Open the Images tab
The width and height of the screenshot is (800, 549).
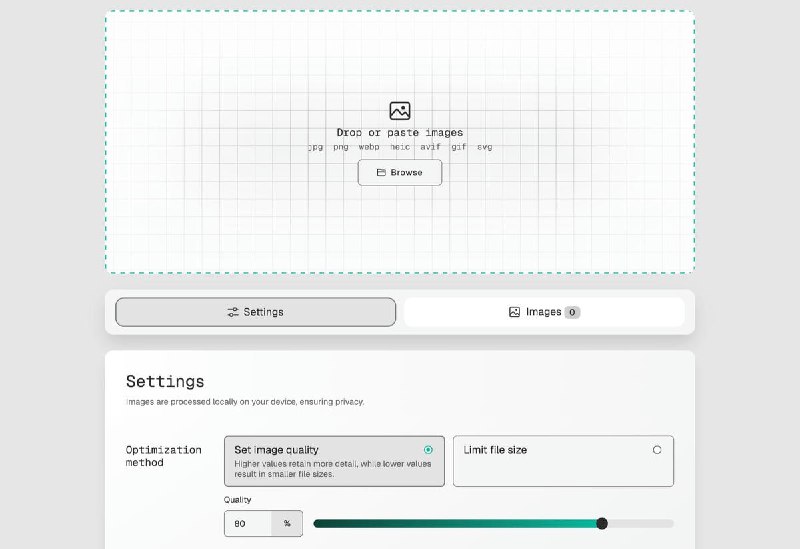pos(544,312)
